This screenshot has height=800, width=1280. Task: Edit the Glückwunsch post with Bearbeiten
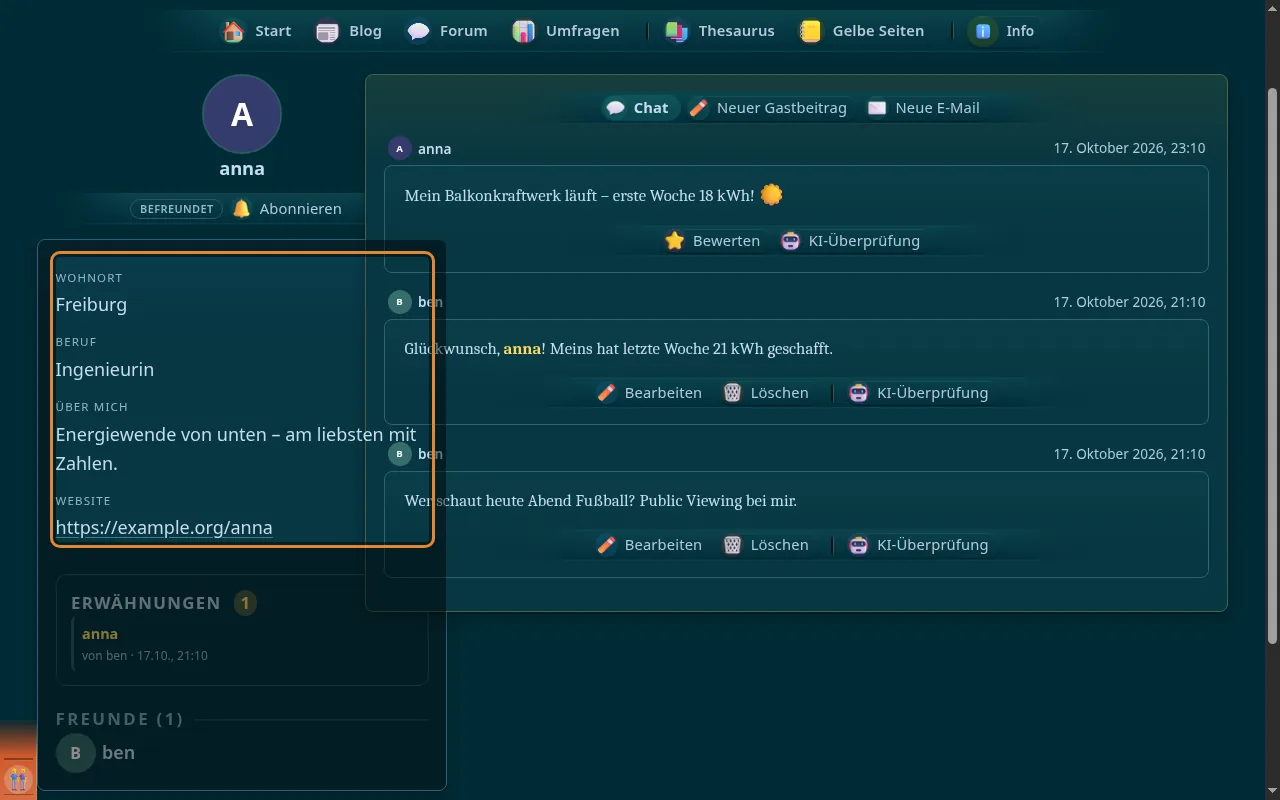click(x=650, y=393)
